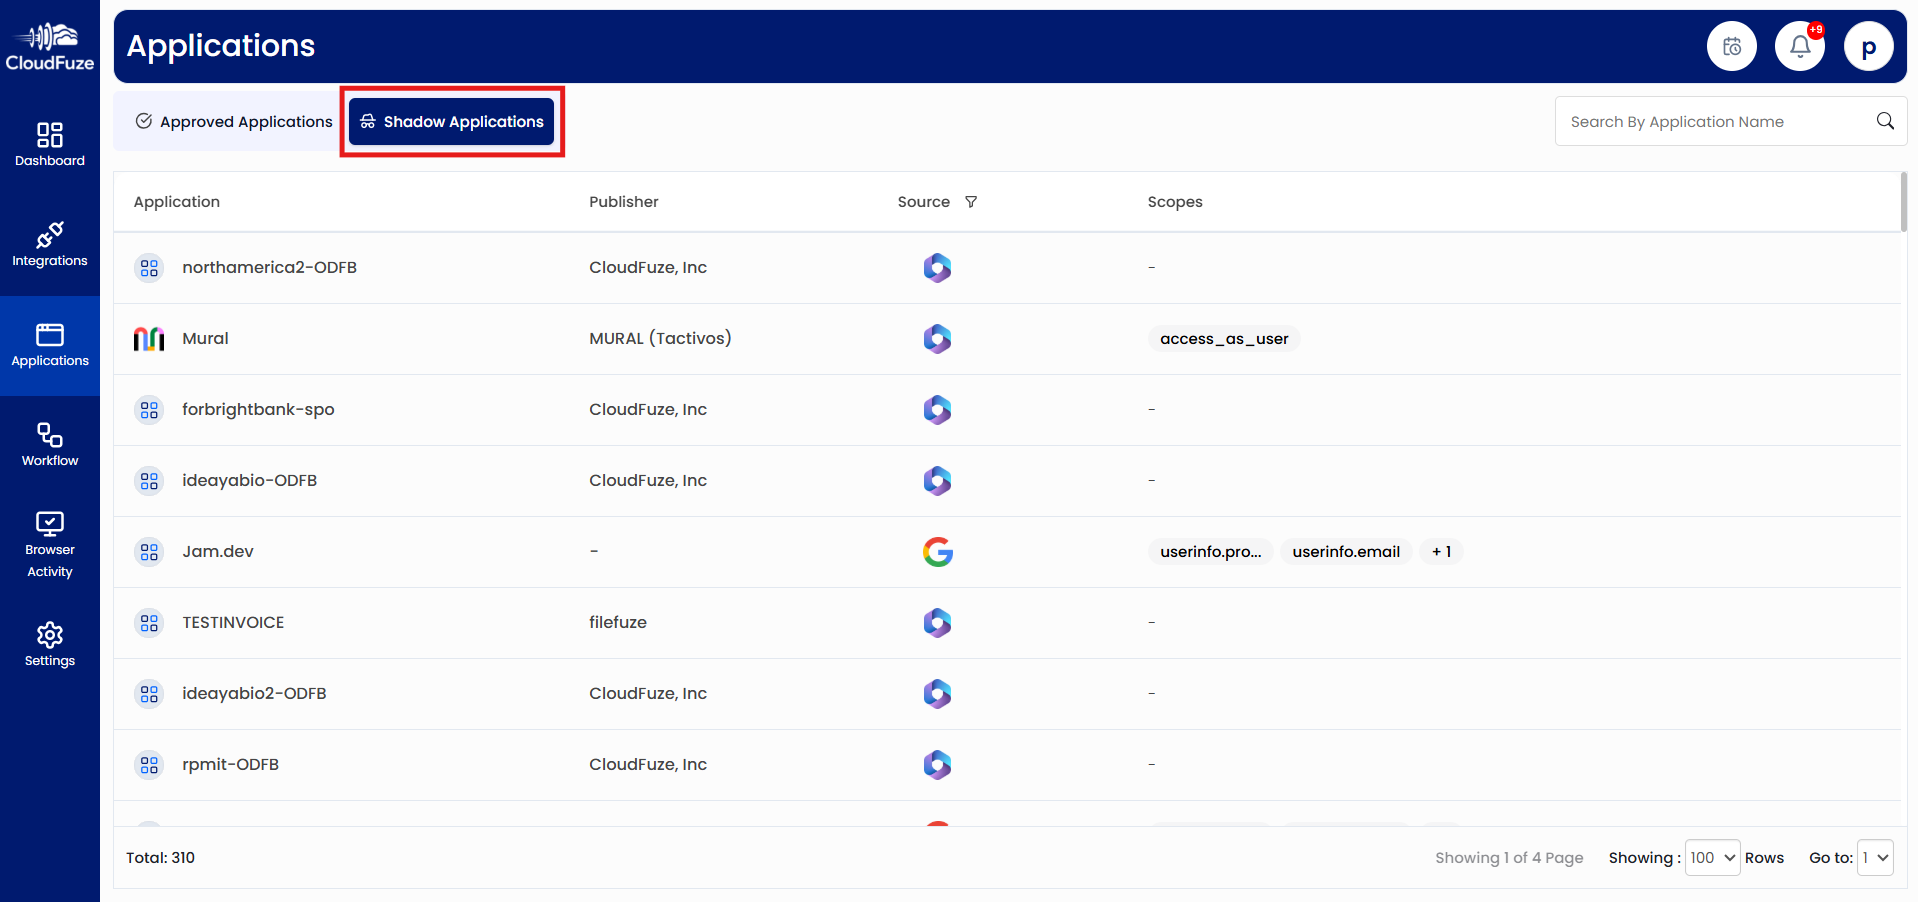Select the Integrations sidebar icon
The height and width of the screenshot is (902, 1918).
click(x=49, y=243)
